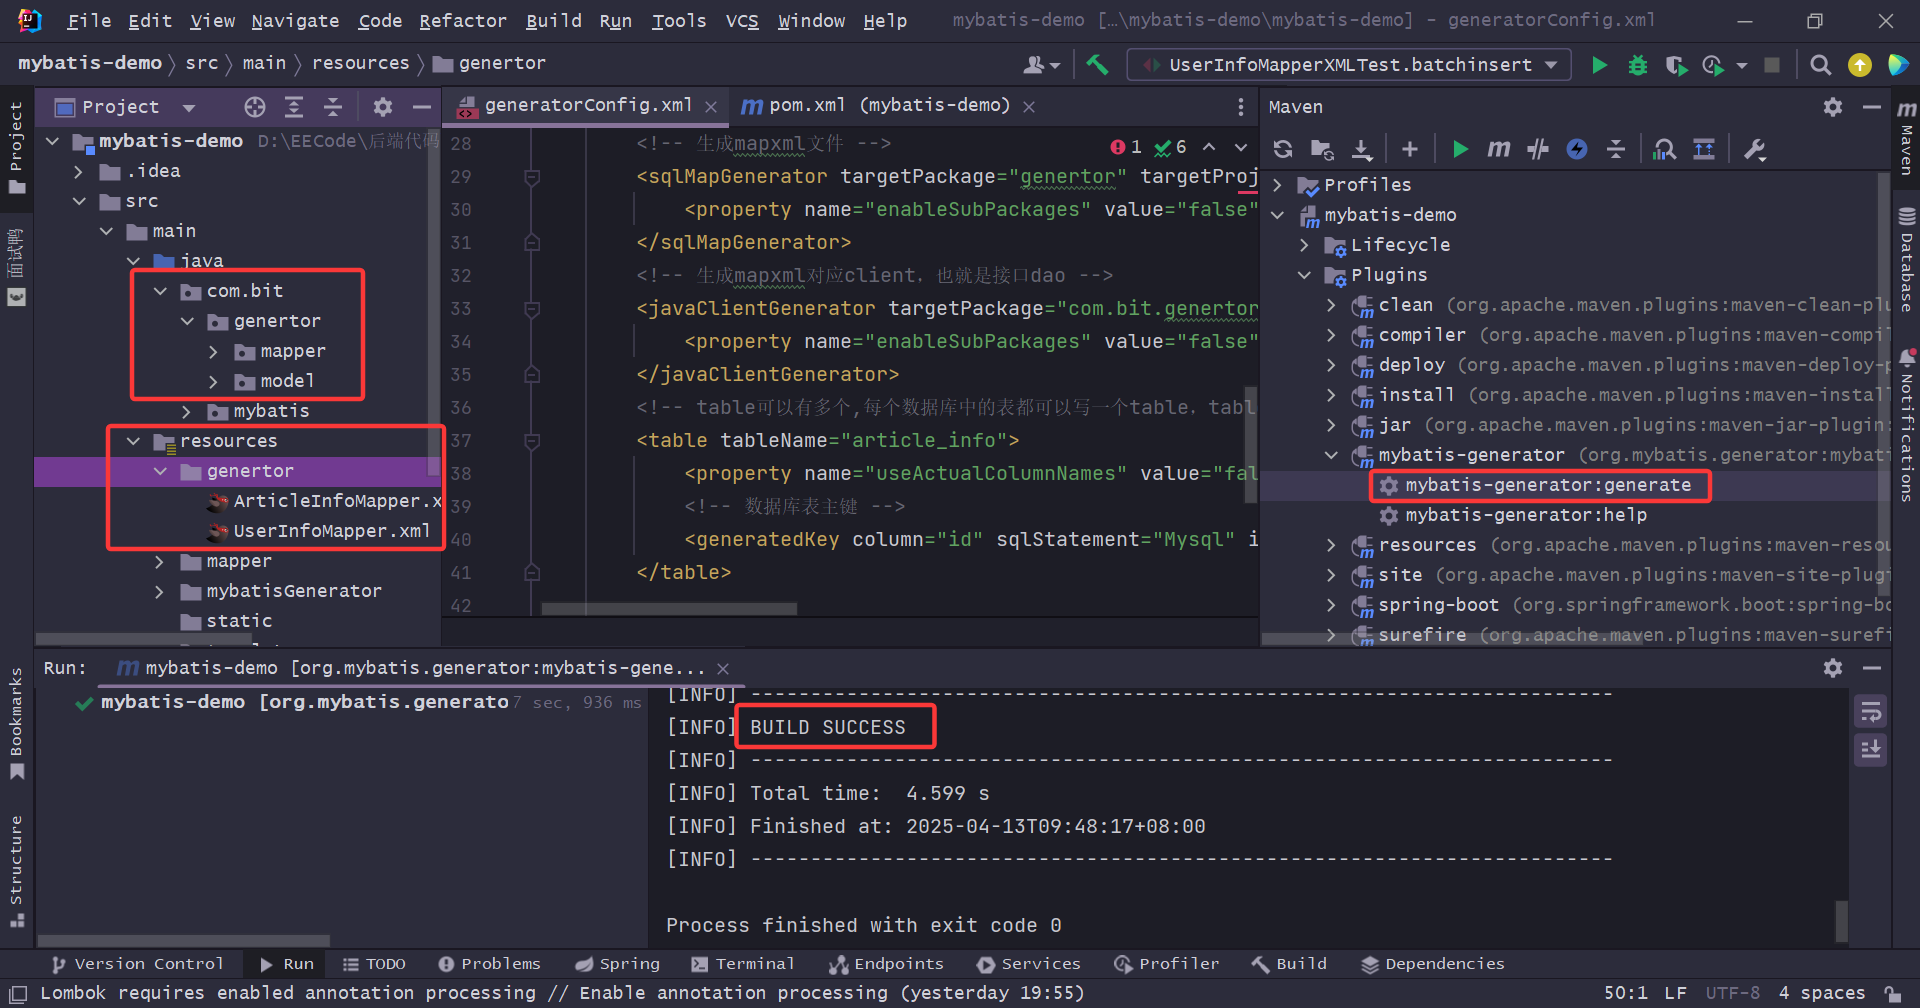Viewport: 1920px width, 1008px height.
Task: Open Endpoints tool window
Action: click(886, 964)
